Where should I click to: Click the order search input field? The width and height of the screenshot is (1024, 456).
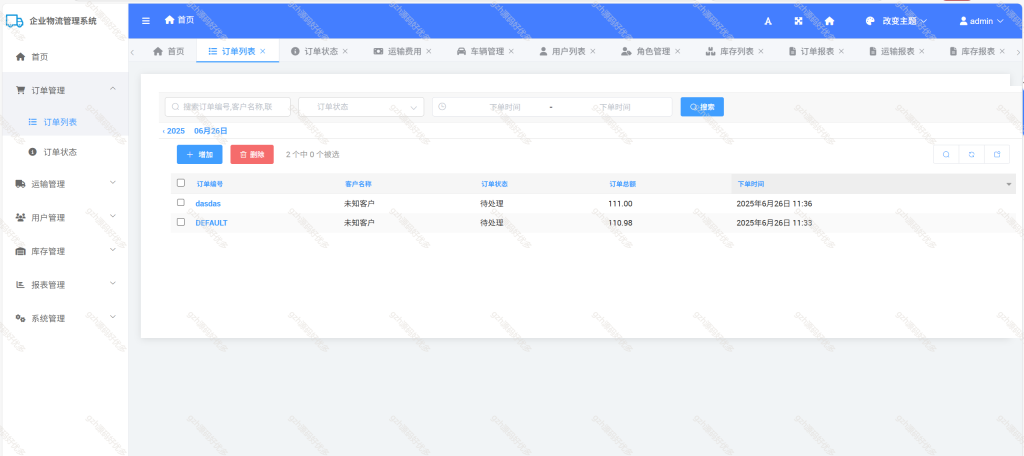(228, 106)
